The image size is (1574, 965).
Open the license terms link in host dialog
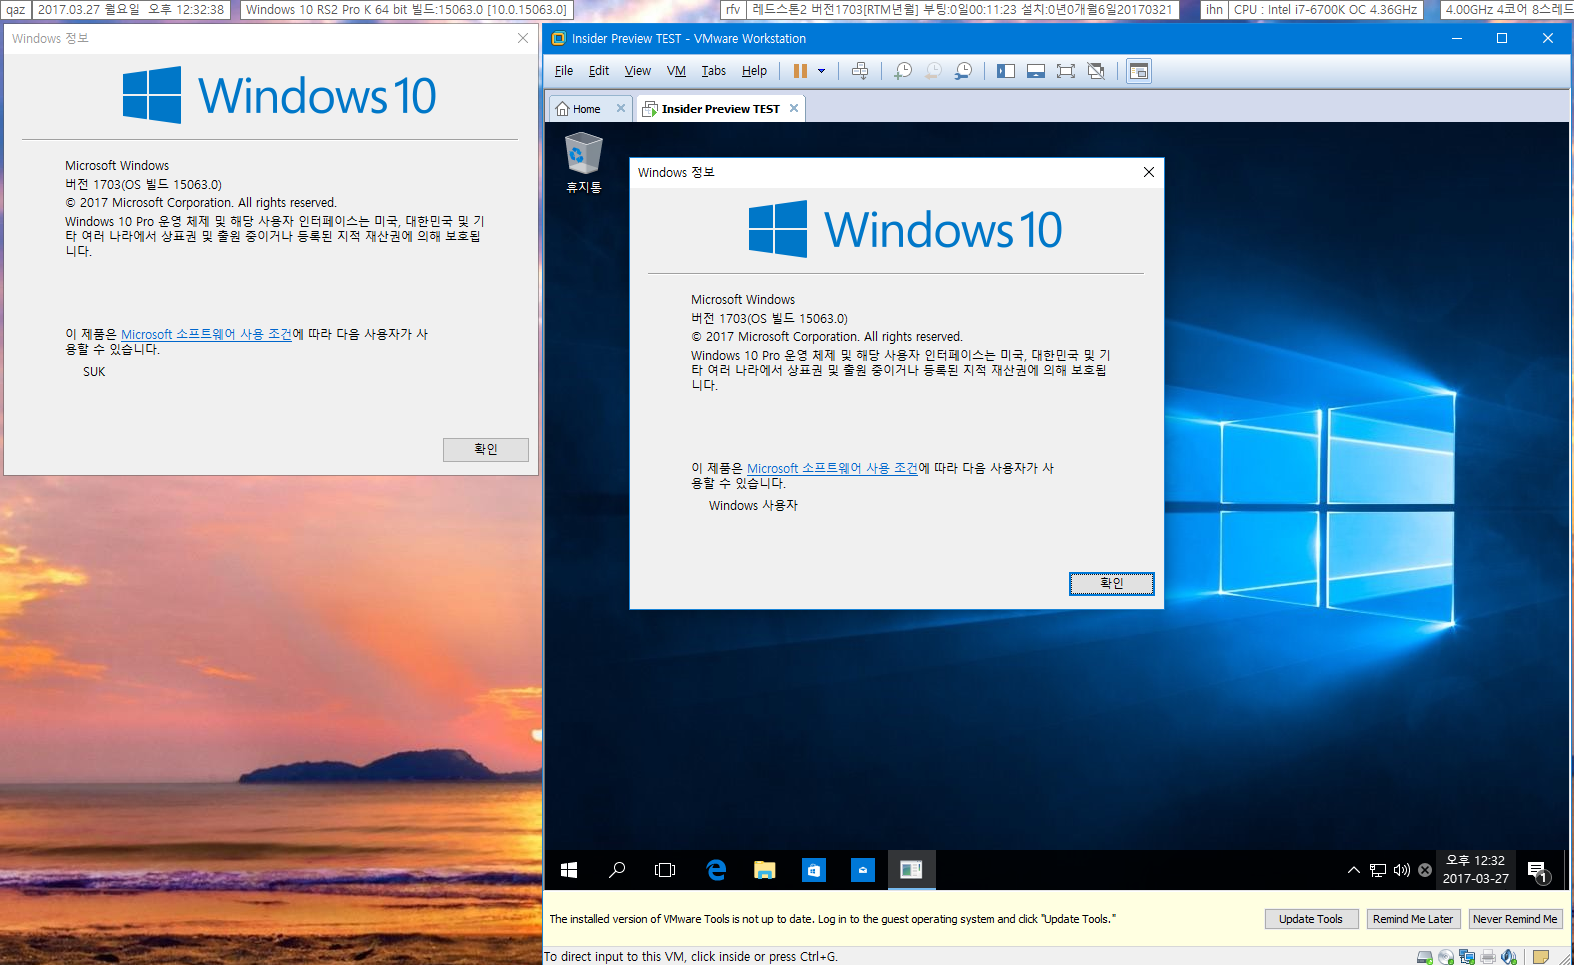click(x=206, y=334)
